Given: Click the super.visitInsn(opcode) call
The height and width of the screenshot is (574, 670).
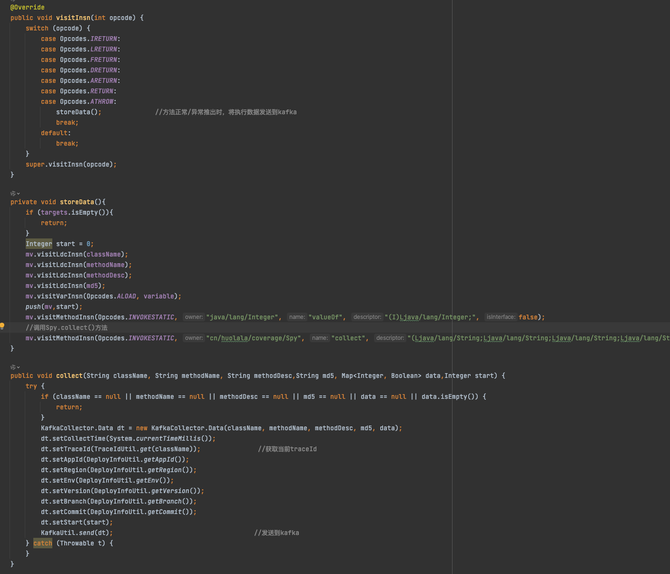Looking at the screenshot, I should pos(70,164).
